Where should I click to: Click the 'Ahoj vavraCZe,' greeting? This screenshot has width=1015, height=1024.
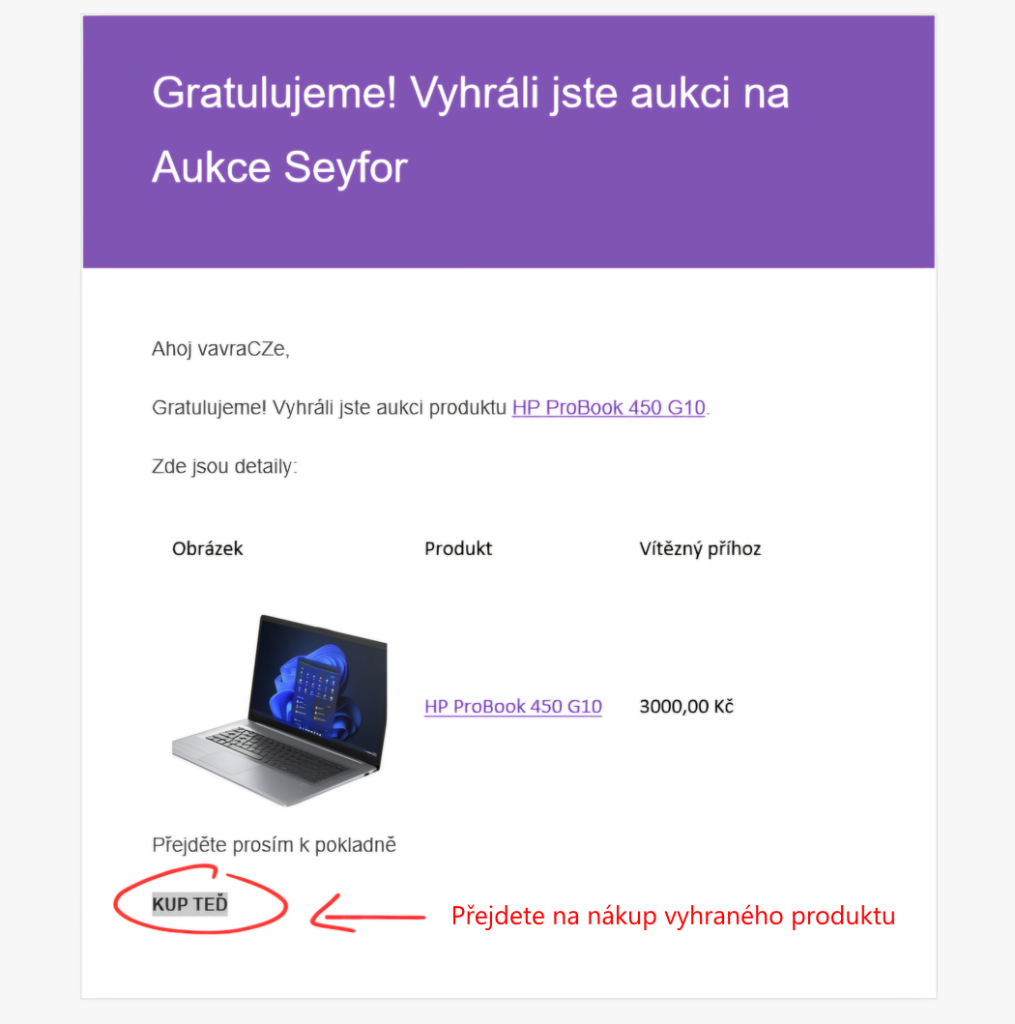220,349
